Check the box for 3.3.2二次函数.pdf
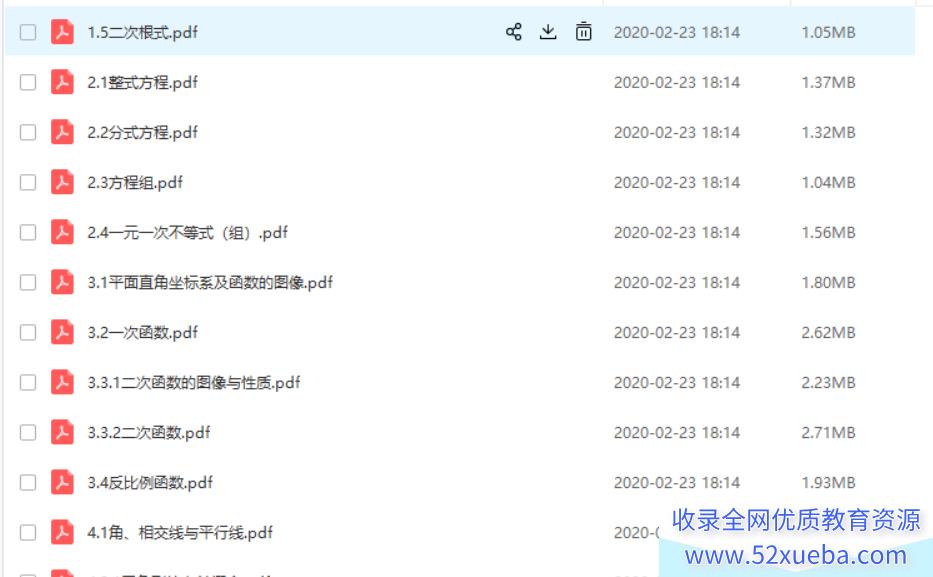 pos(28,432)
